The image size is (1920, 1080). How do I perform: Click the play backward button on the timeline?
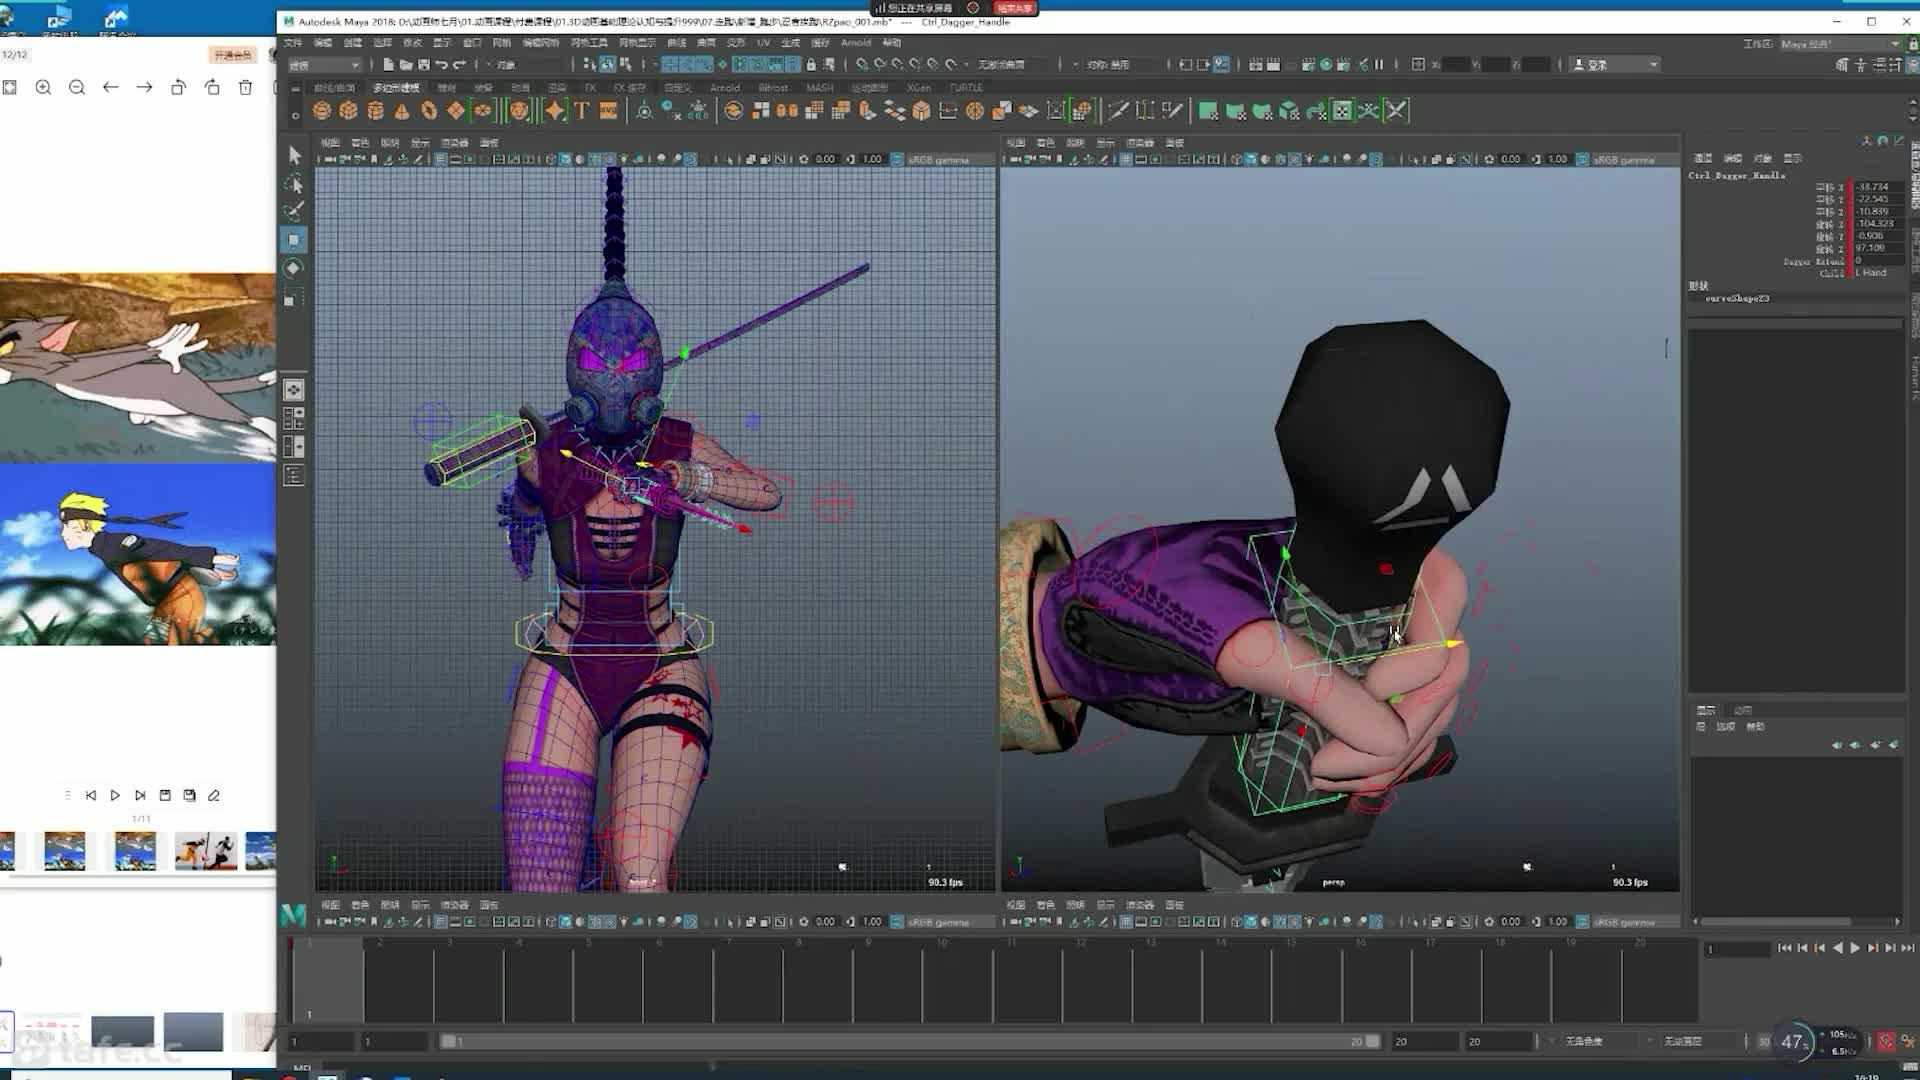pyautogui.click(x=1837, y=948)
